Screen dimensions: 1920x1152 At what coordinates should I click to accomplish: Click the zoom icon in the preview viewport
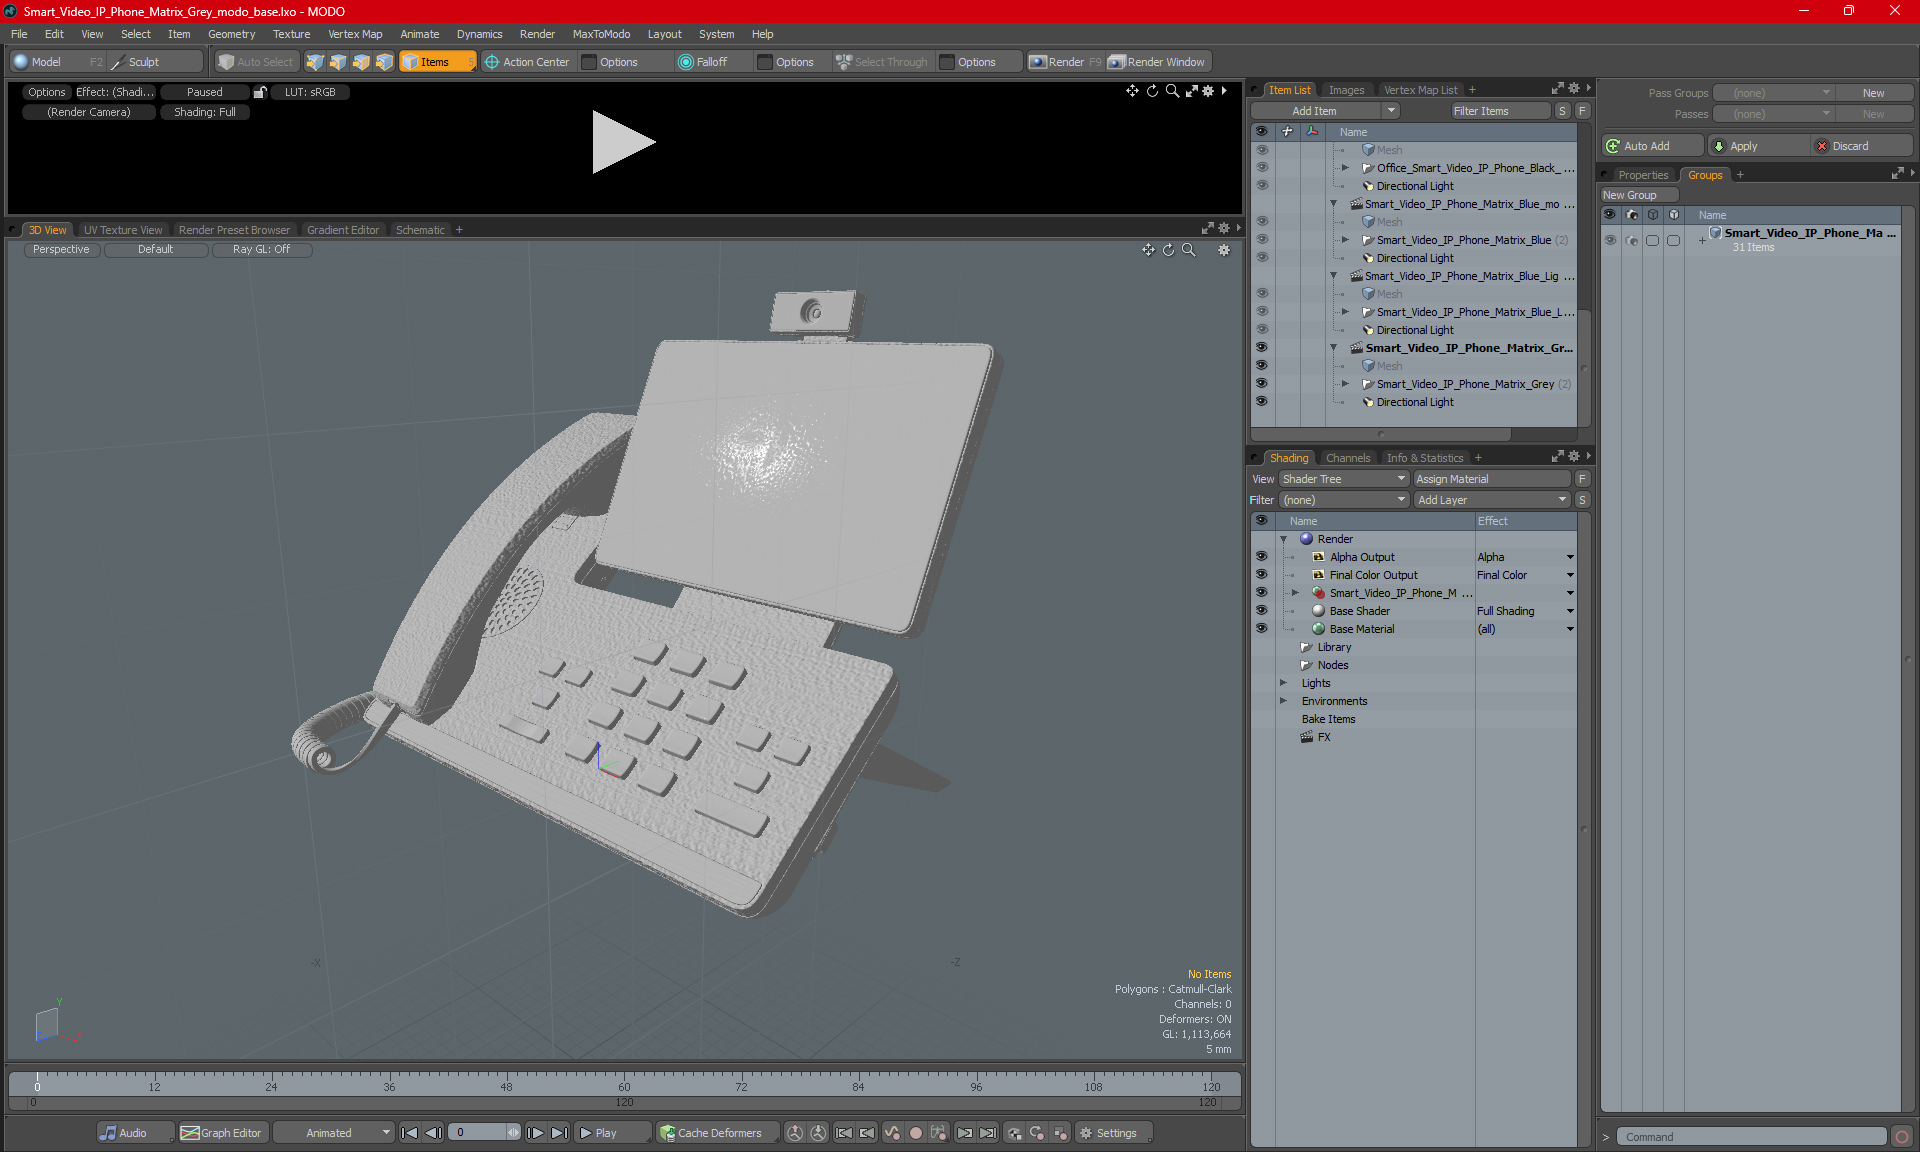(1172, 91)
